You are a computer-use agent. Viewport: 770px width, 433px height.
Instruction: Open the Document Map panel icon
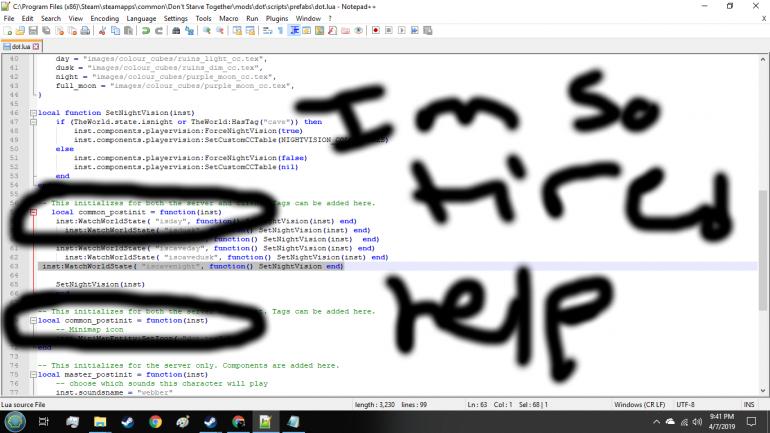(x=319, y=30)
